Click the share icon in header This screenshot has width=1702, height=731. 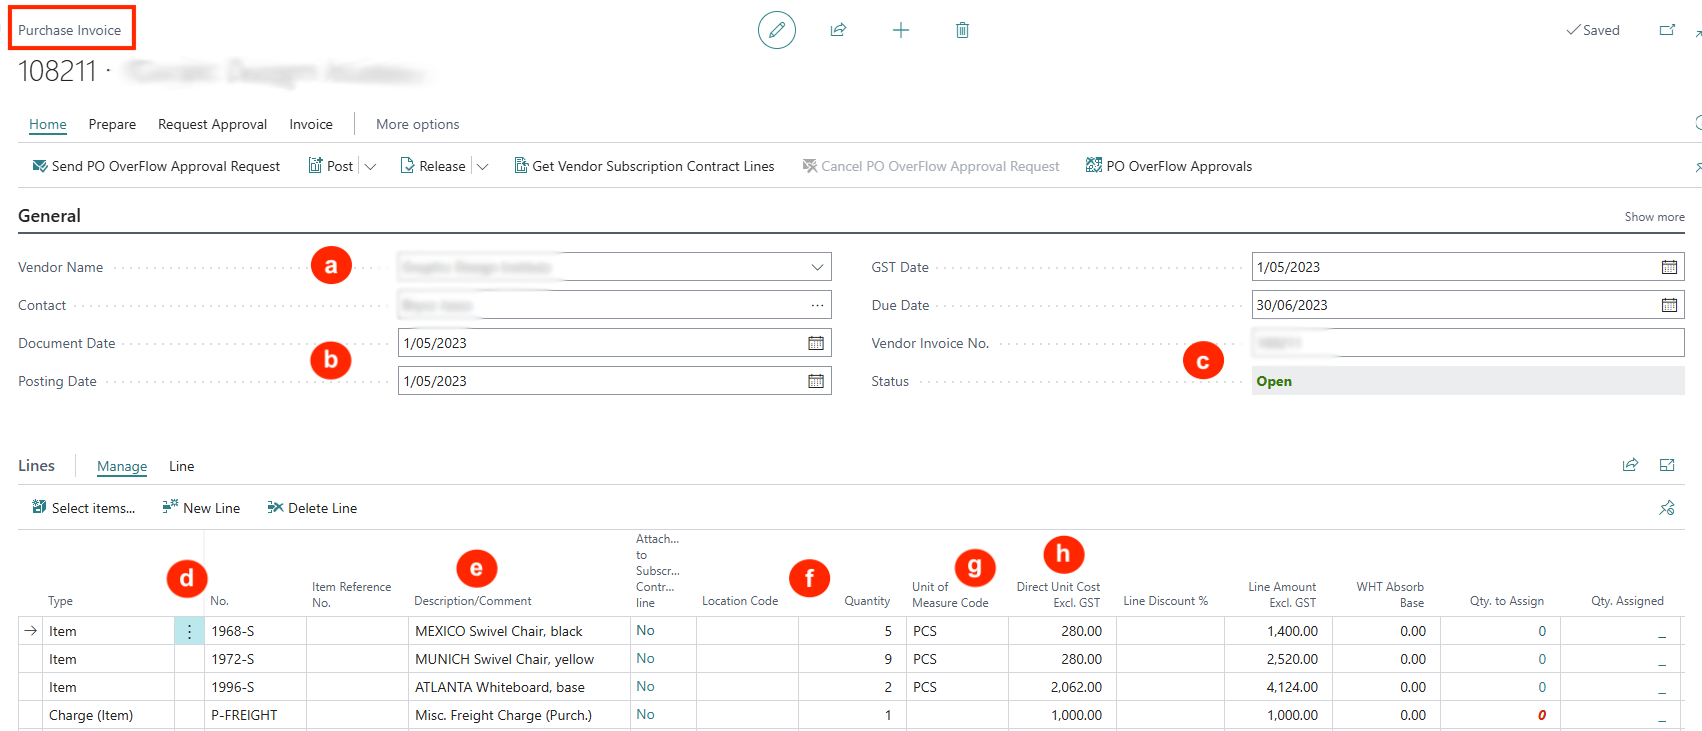(838, 30)
